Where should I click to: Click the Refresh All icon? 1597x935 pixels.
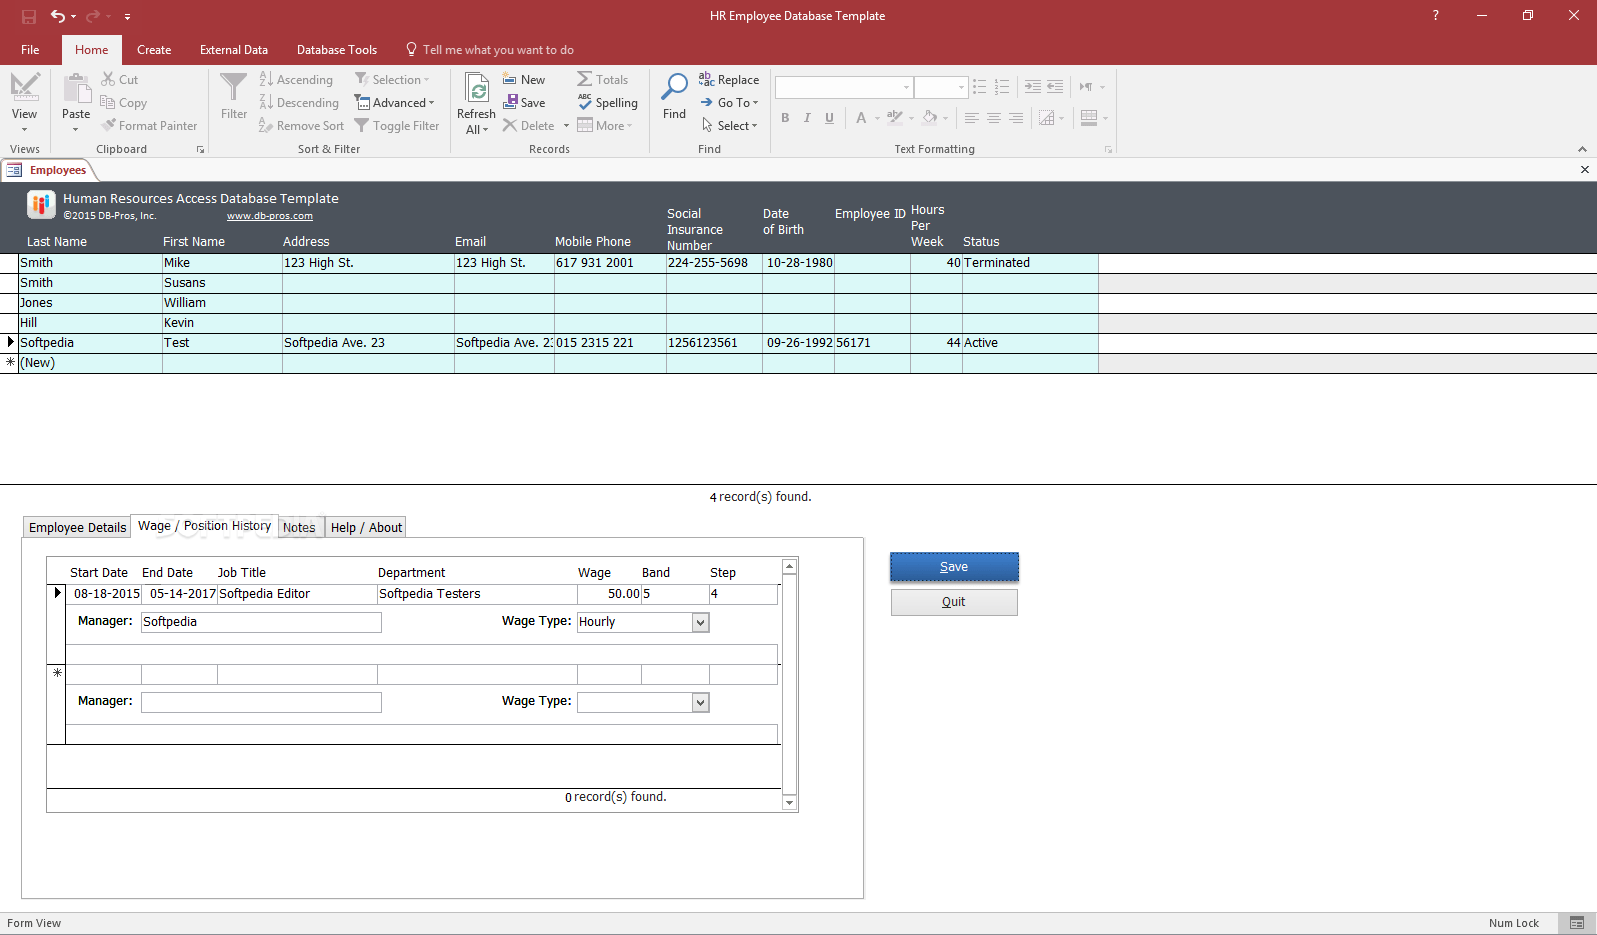(478, 89)
